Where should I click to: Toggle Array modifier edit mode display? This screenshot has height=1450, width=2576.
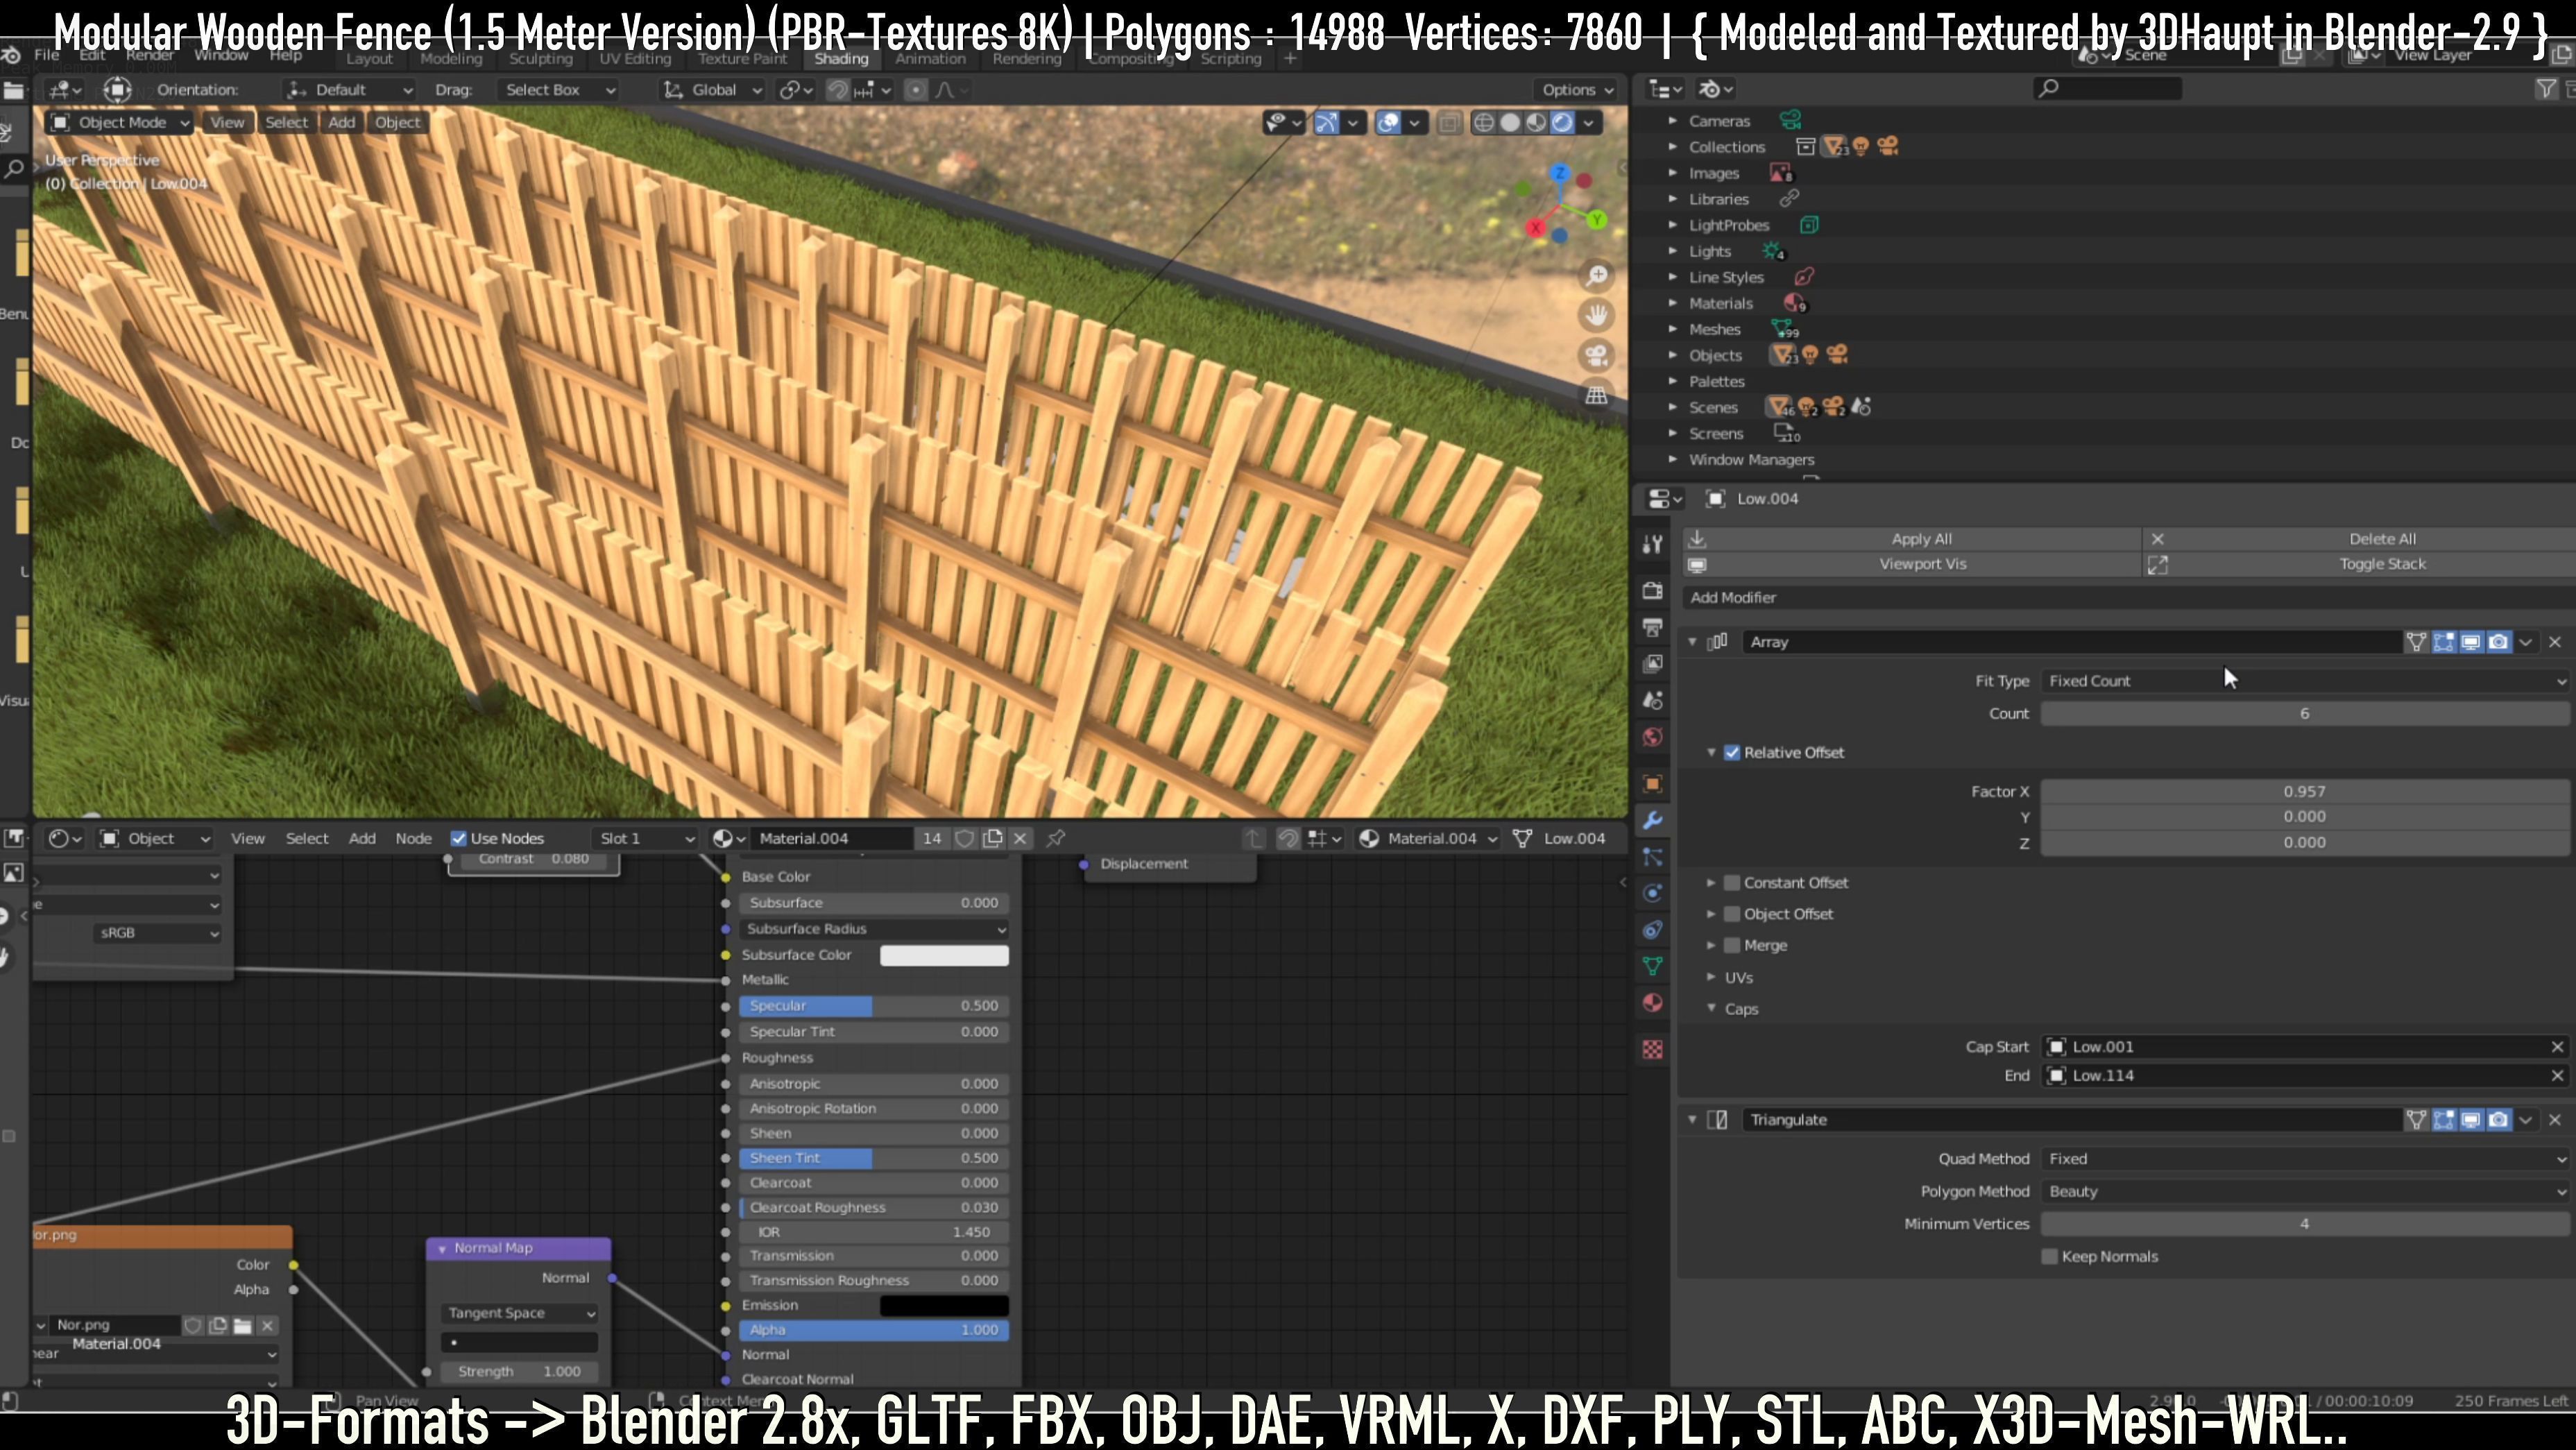tap(2443, 642)
